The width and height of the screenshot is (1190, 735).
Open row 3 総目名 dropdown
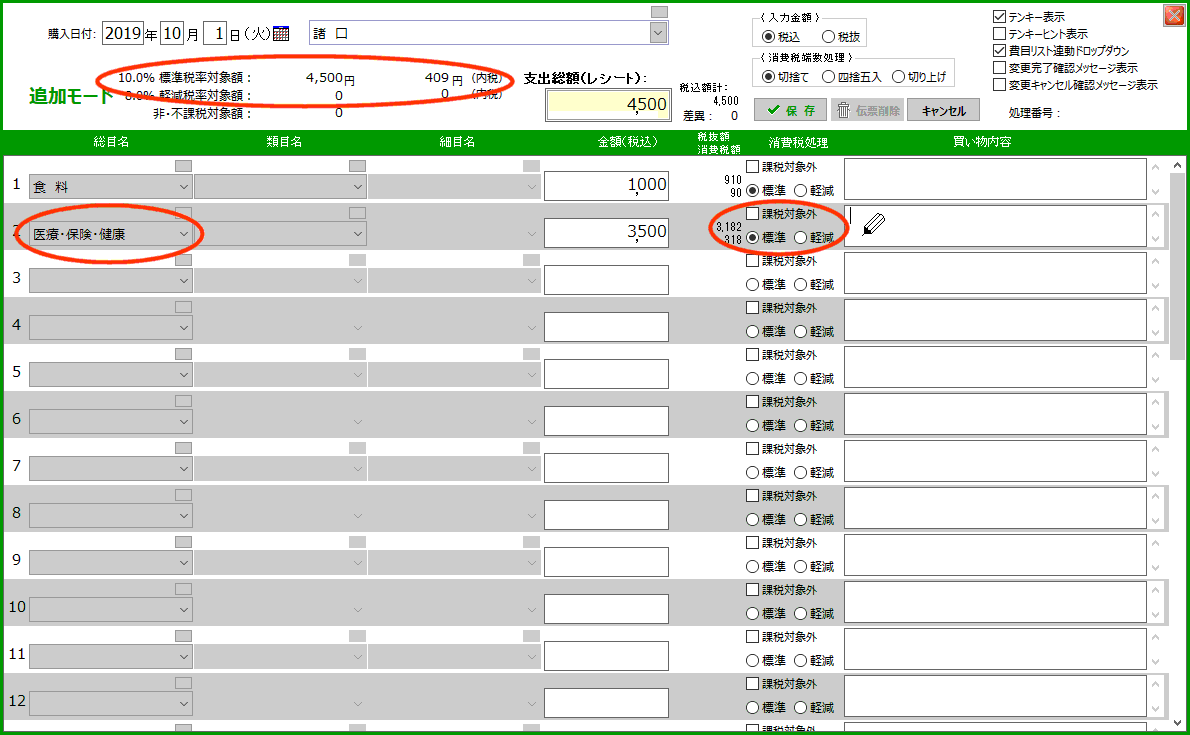tap(184, 281)
